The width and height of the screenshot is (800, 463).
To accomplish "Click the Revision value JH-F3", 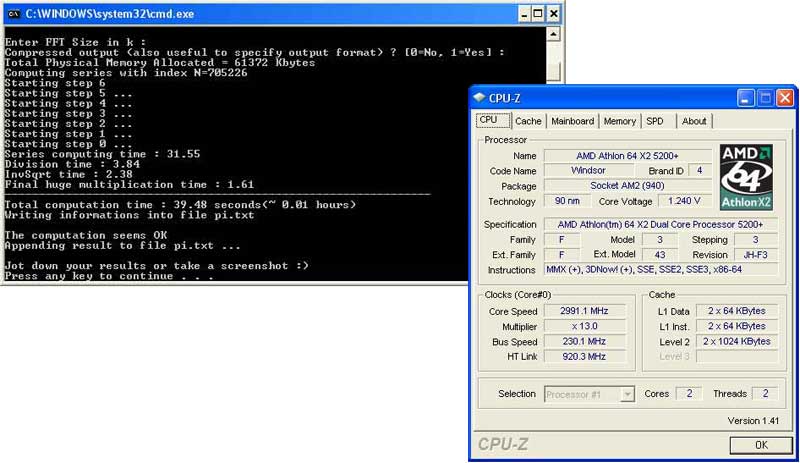I will 755,255.
